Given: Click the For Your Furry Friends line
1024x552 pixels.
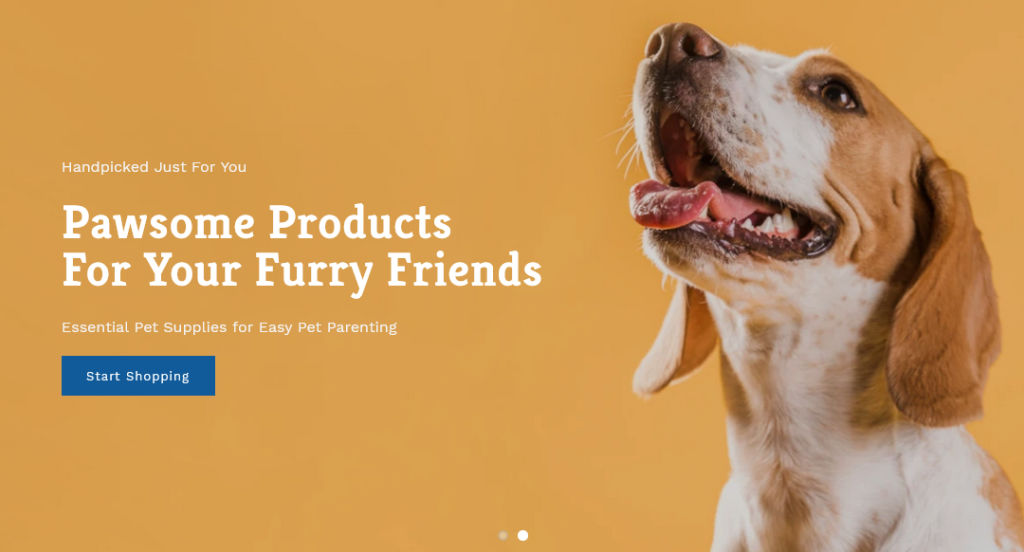Looking at the screenshot, I should click(x=302, y=270).
